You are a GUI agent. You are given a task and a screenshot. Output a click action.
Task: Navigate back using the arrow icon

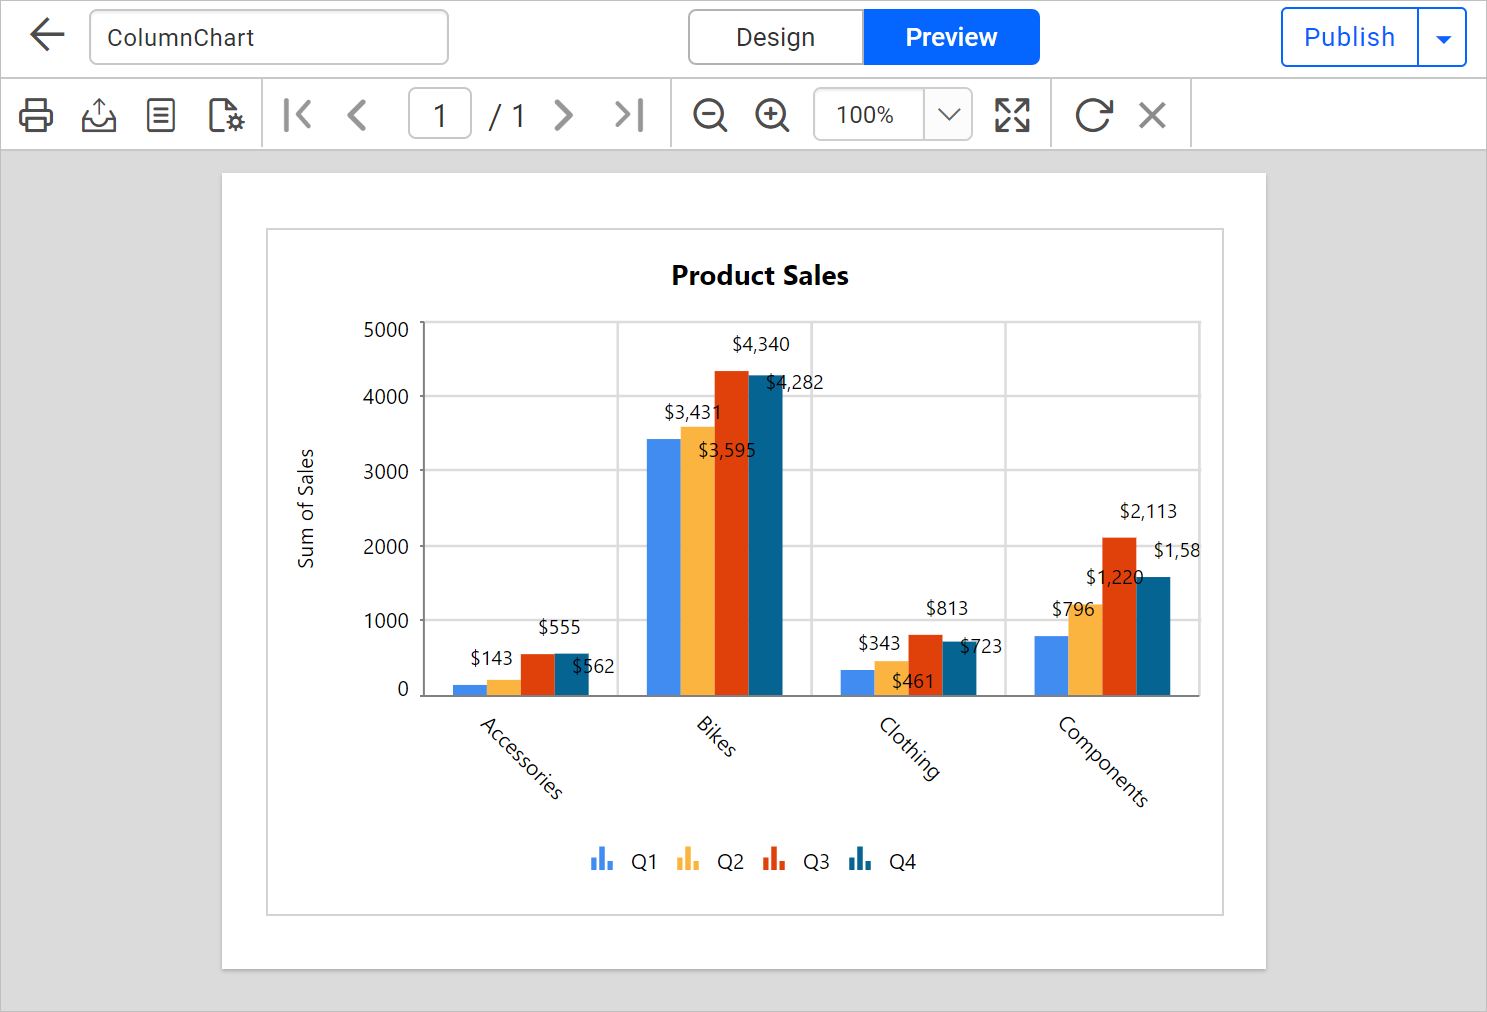[x=46, y=34]
